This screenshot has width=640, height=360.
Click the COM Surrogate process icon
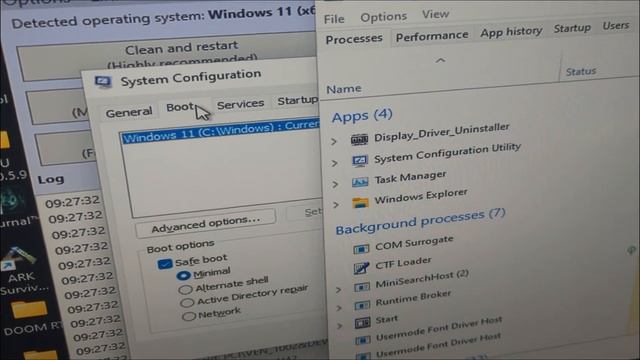[361, 249]
